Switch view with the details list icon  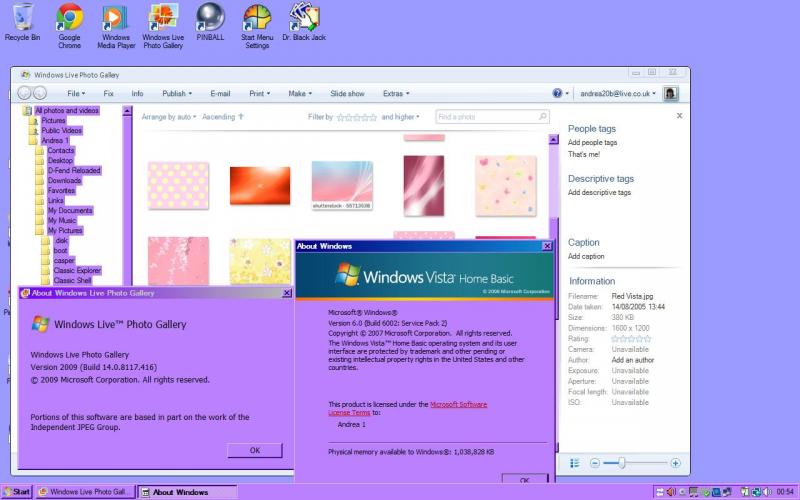pos(575,463)
